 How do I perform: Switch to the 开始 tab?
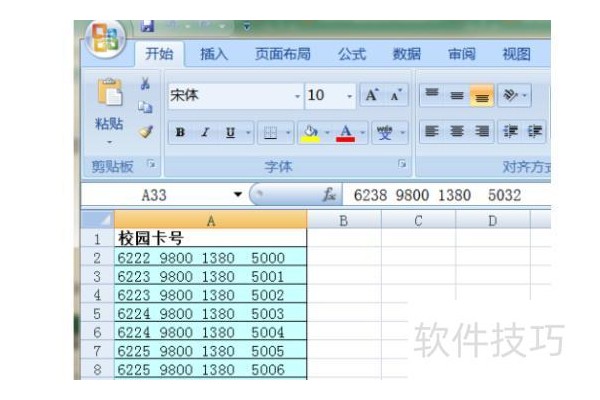coord(159,54)
